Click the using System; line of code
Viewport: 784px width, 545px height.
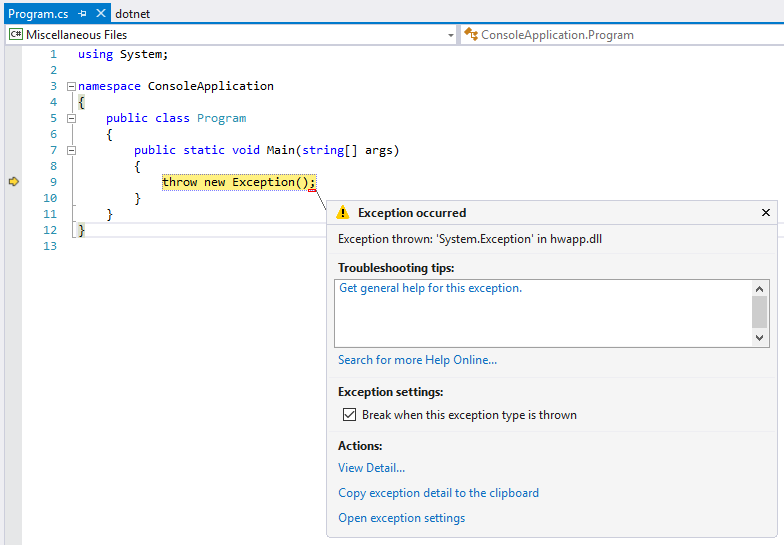pyautogui.click(x=123, y=54)
